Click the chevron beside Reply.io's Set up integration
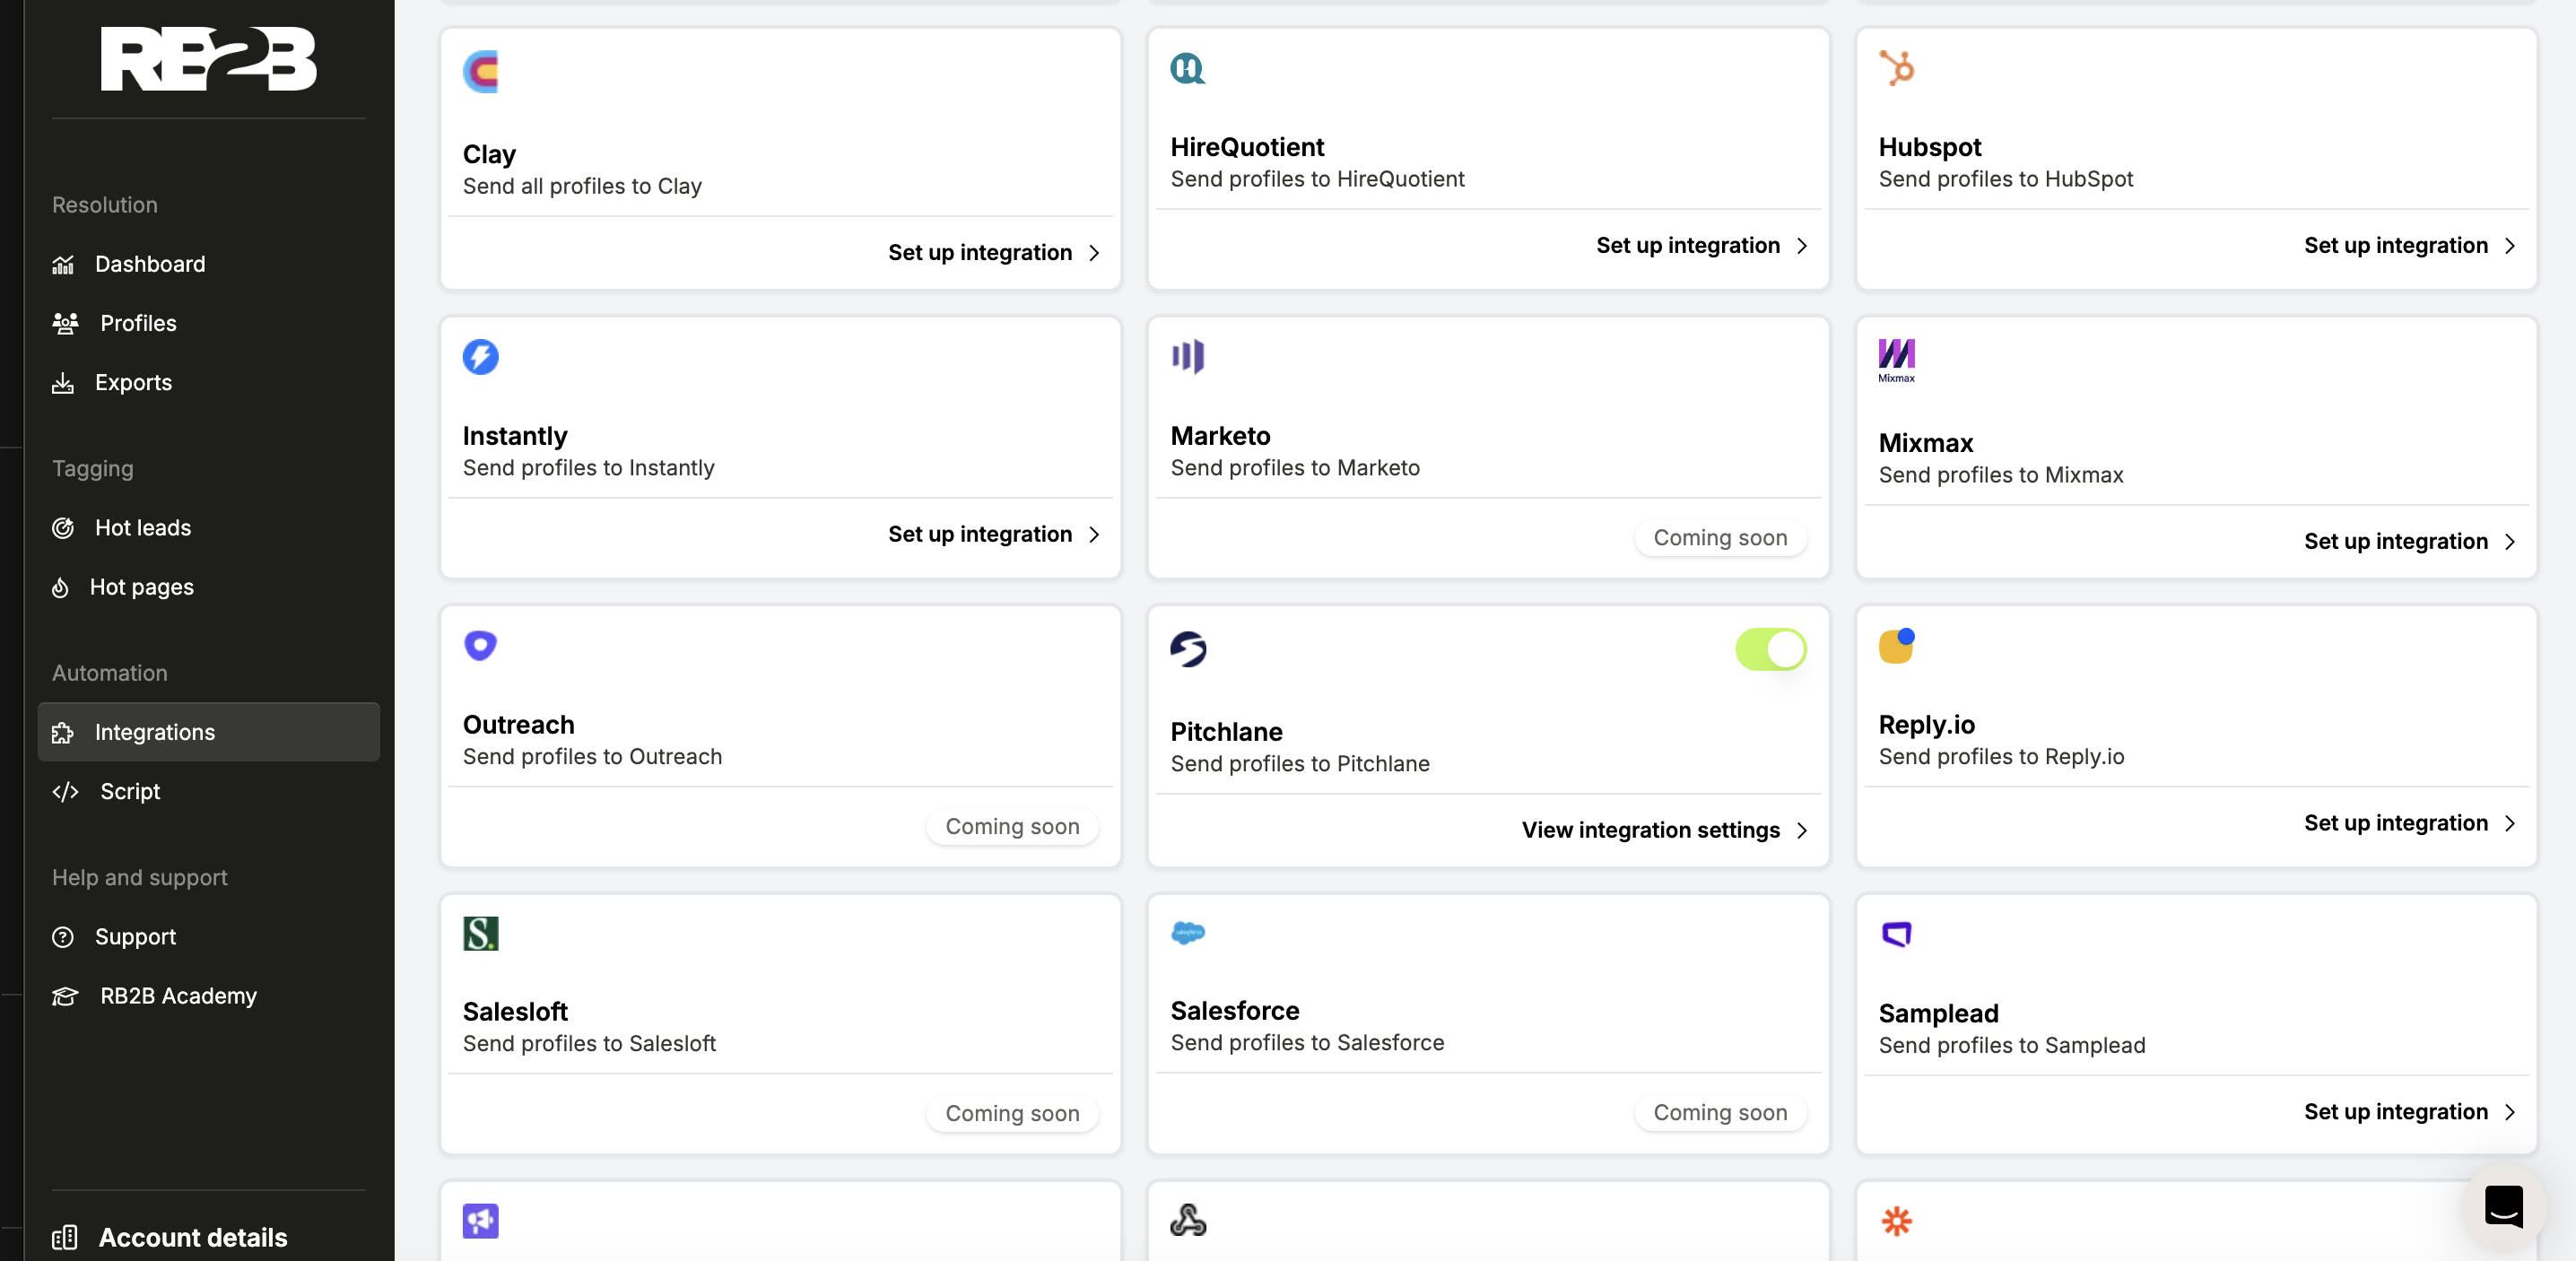 click(2510, 824)
